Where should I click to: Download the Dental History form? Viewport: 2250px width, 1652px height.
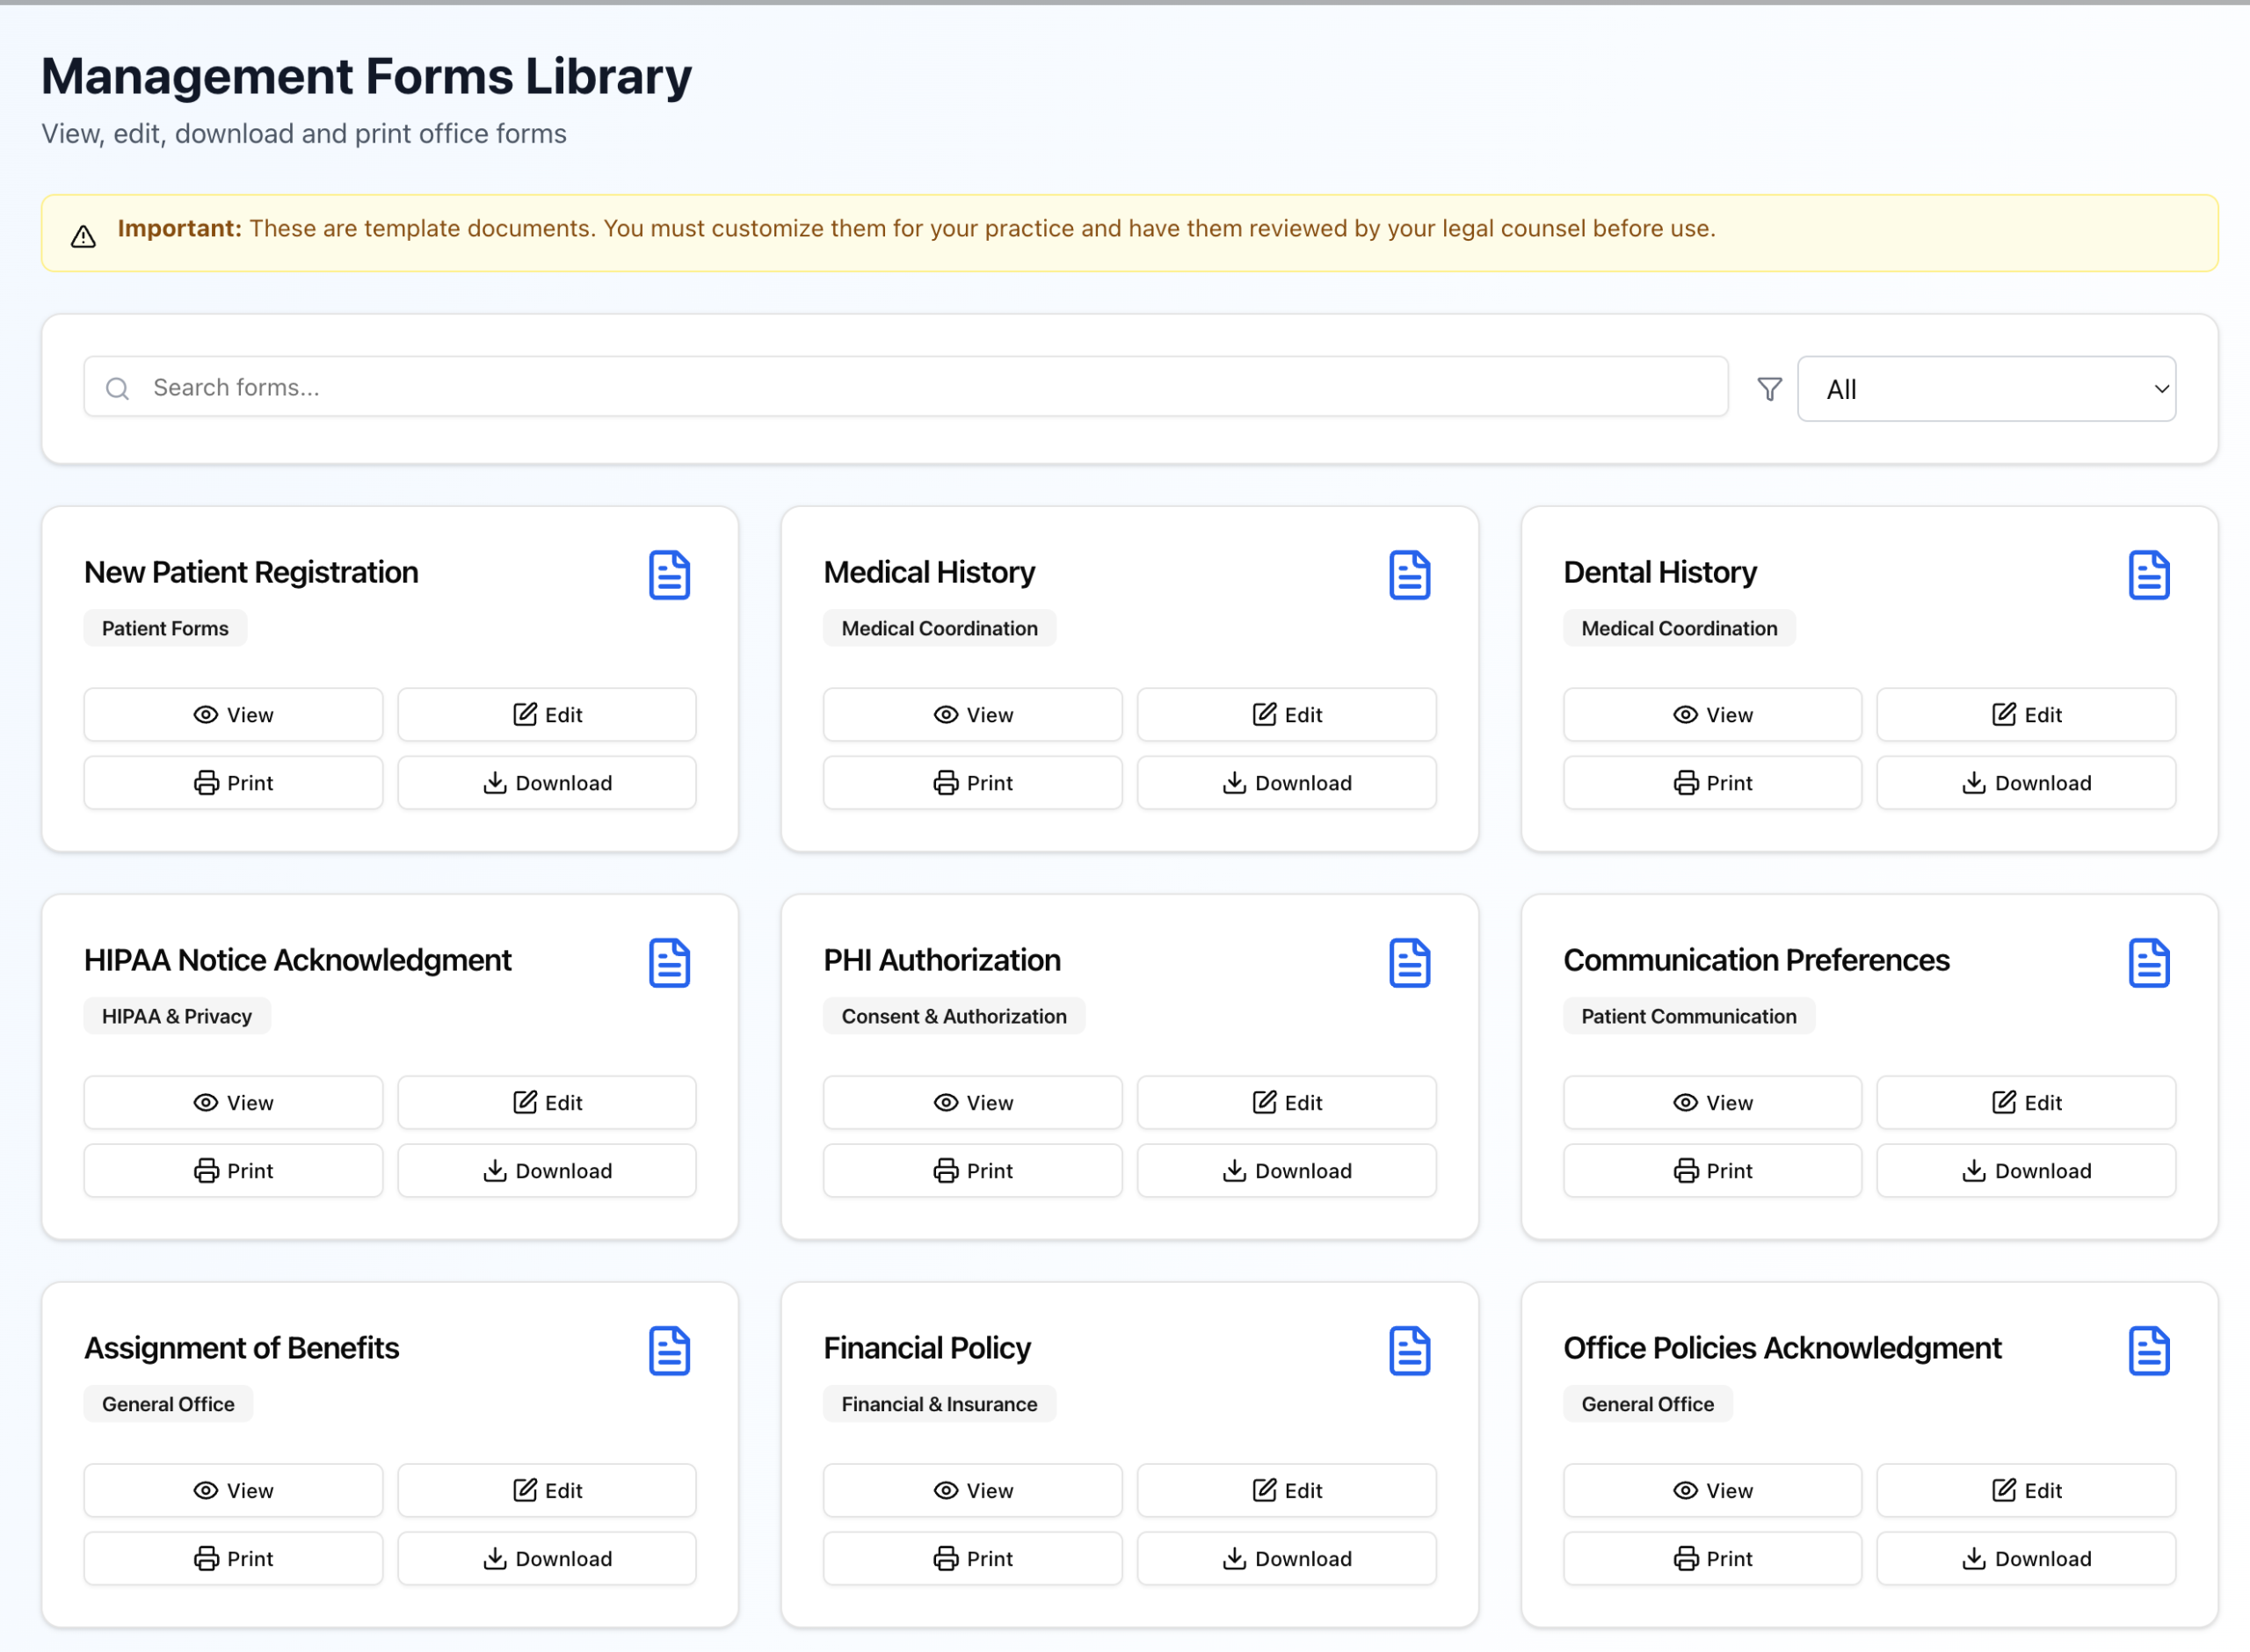pyautogui.click(x=2026, y=782)
